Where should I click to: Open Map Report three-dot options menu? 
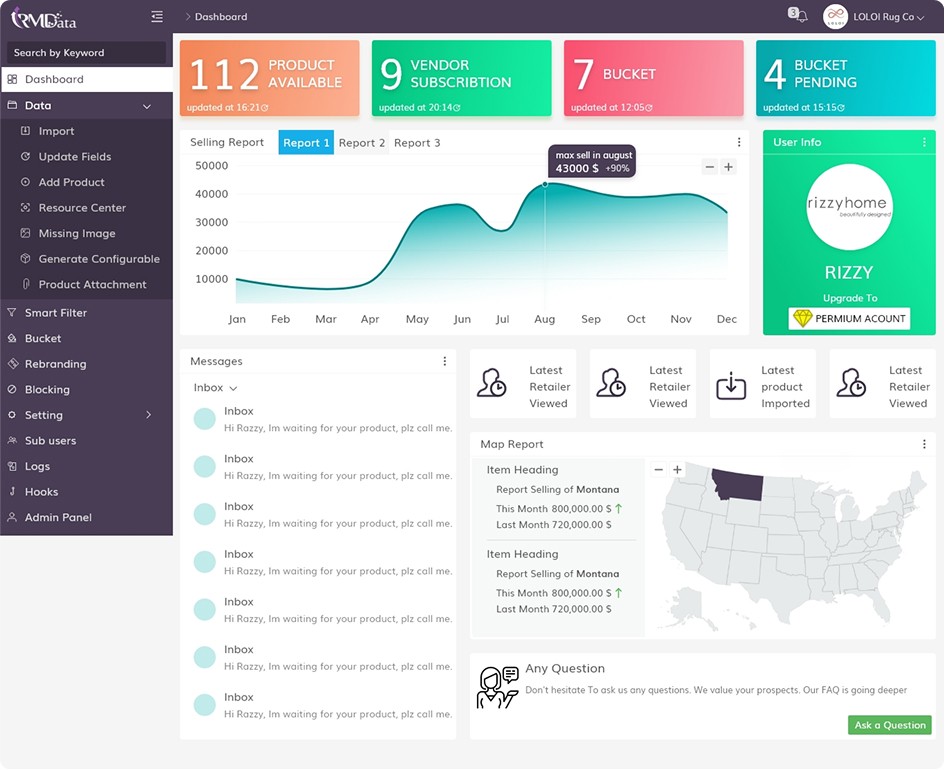click(x=924, y=444)
